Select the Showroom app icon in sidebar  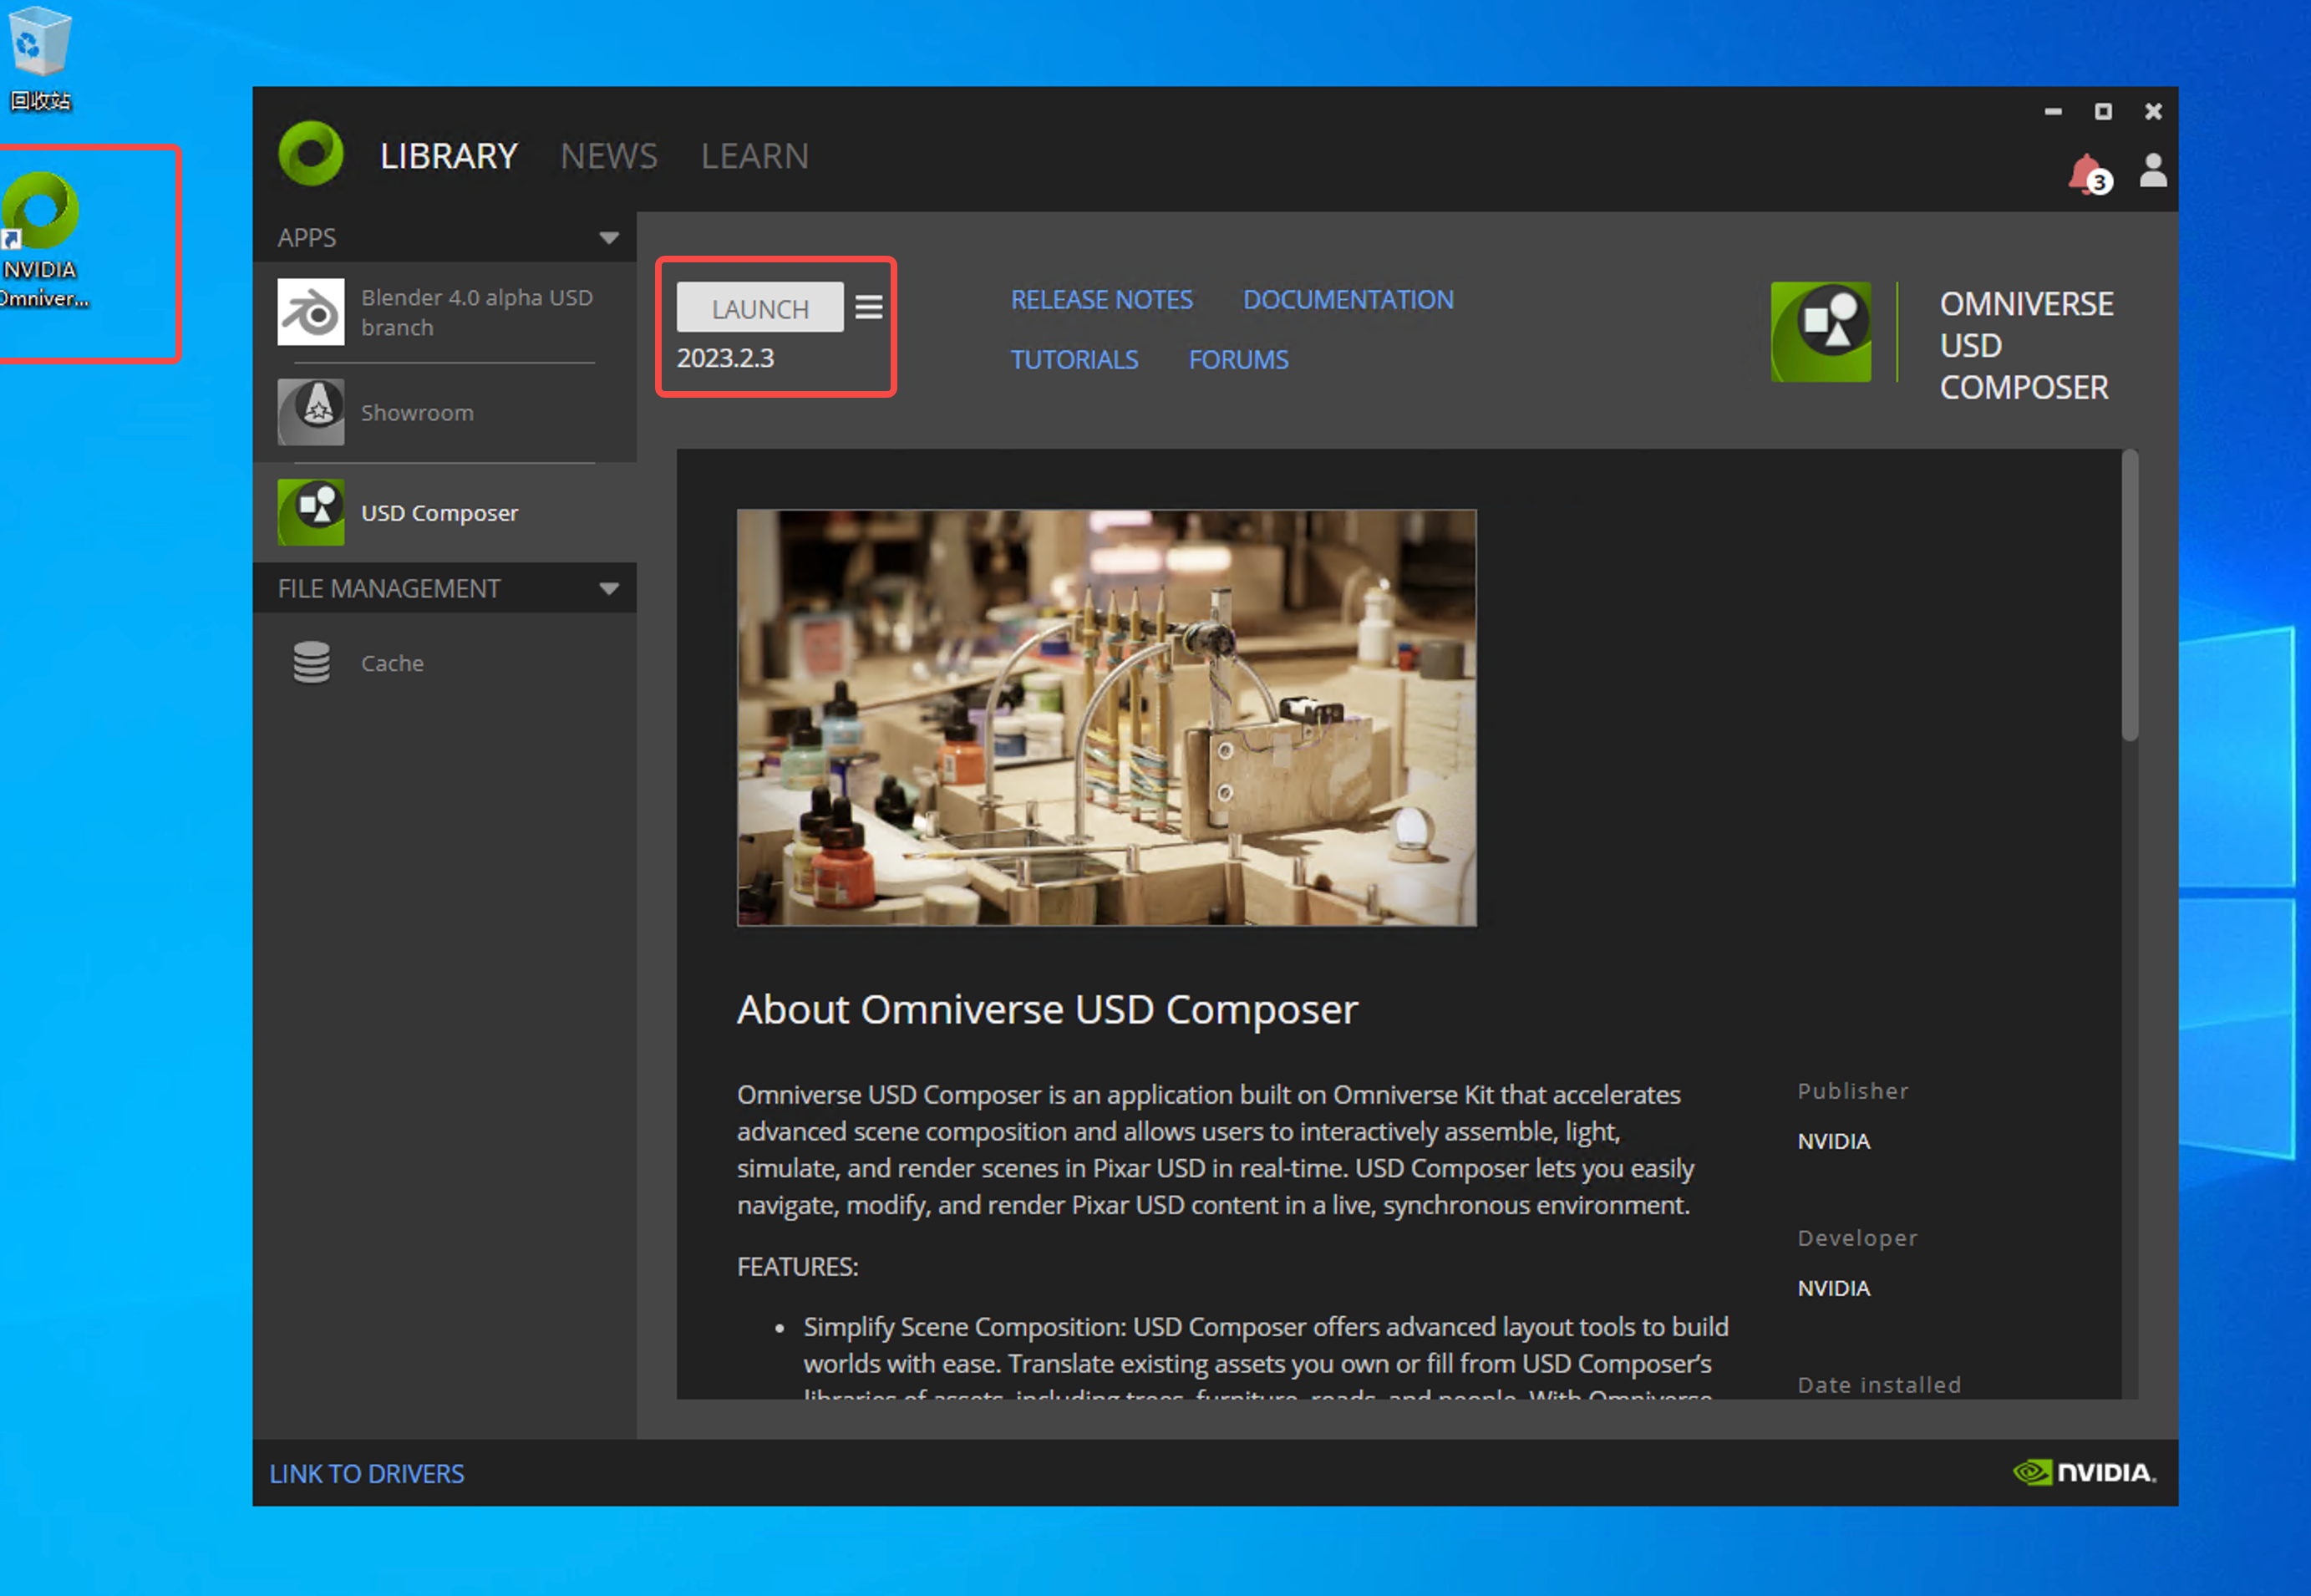(x=311, y=412)
